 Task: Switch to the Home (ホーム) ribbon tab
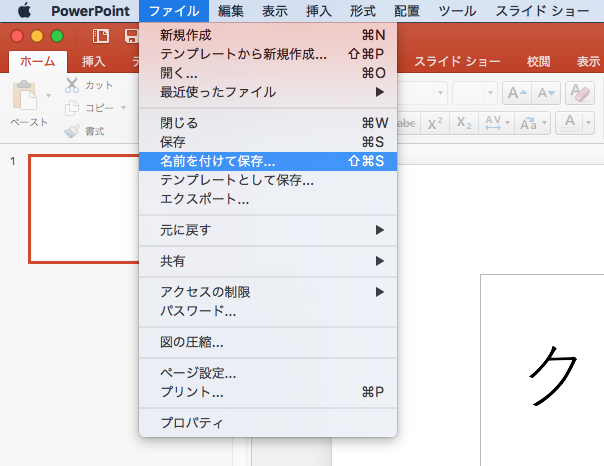(38, 62)
